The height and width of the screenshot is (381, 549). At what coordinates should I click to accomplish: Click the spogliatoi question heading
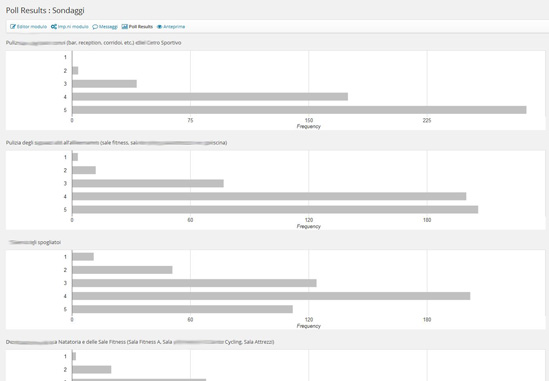[x=35, y=242]
